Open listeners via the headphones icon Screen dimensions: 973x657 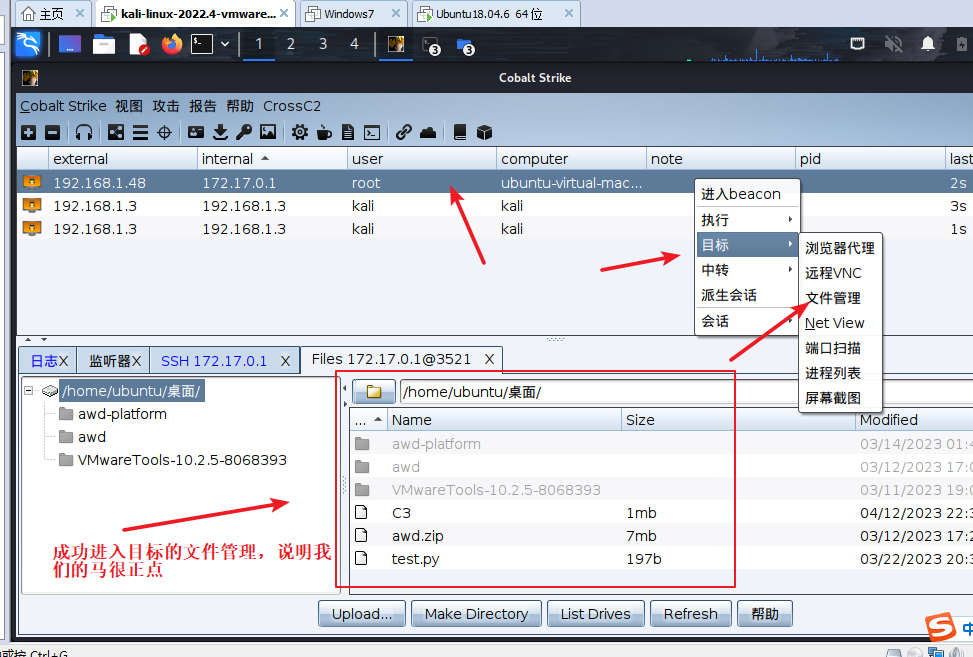[84, 132]
